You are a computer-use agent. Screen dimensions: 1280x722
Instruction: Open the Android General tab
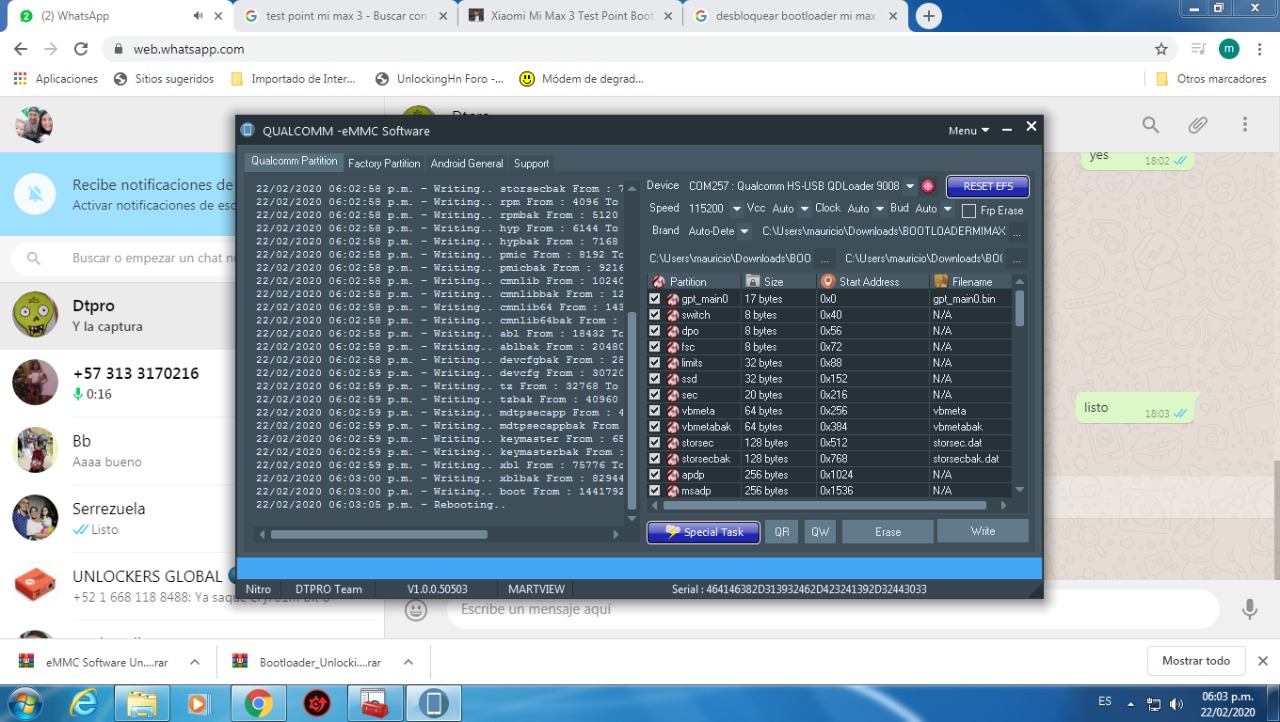[x=467, y=163]
